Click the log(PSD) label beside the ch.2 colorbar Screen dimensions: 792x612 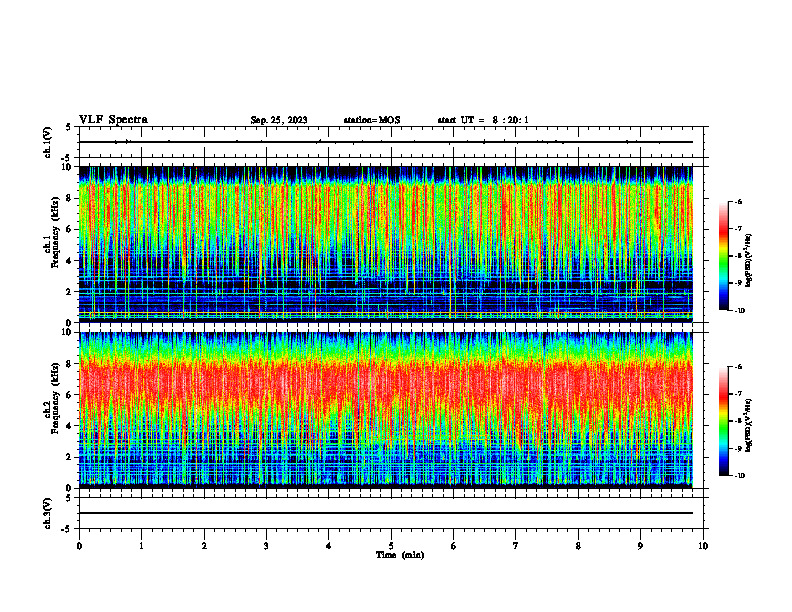(749, 426)
